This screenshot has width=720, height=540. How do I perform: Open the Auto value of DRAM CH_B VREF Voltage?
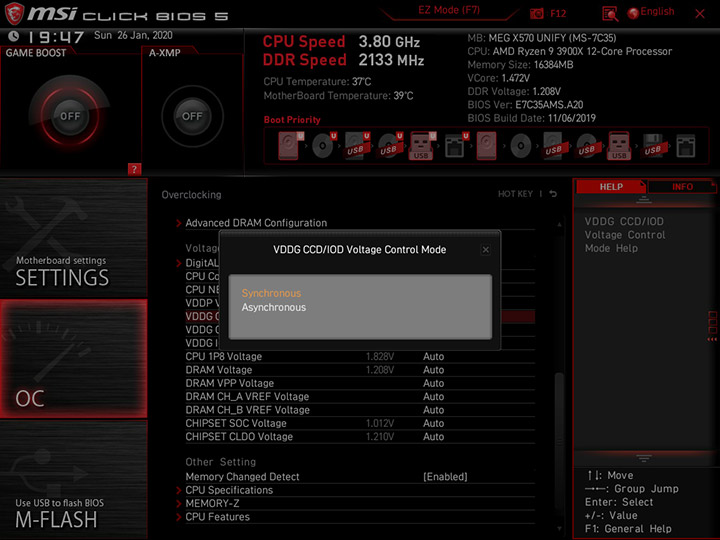(433, 410)
